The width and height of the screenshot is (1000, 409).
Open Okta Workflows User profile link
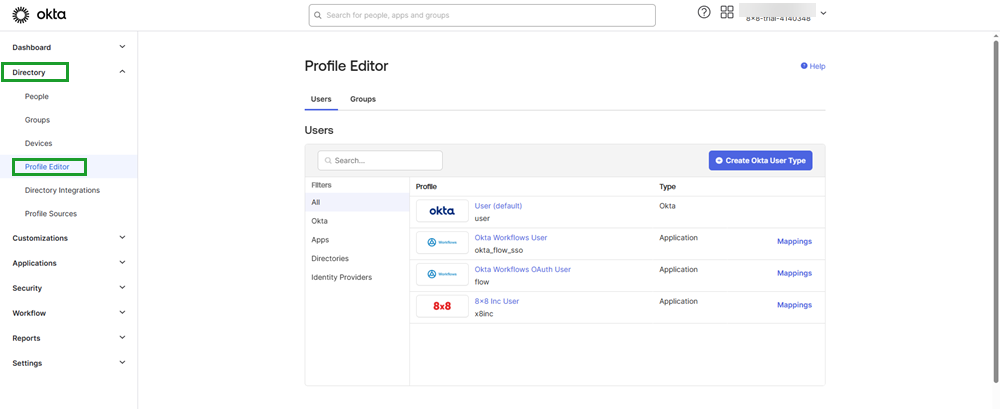(x=511, y=237)
